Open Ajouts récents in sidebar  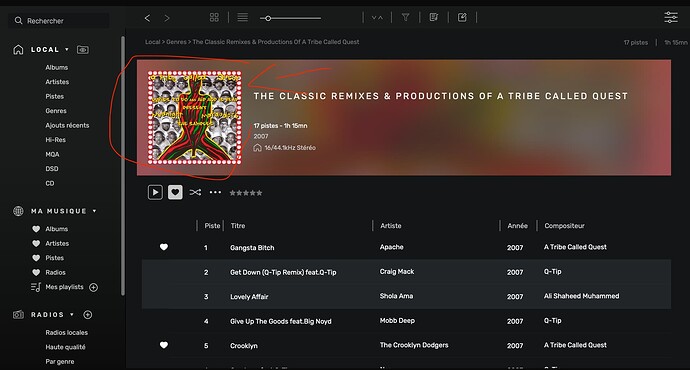click(67, 125)
